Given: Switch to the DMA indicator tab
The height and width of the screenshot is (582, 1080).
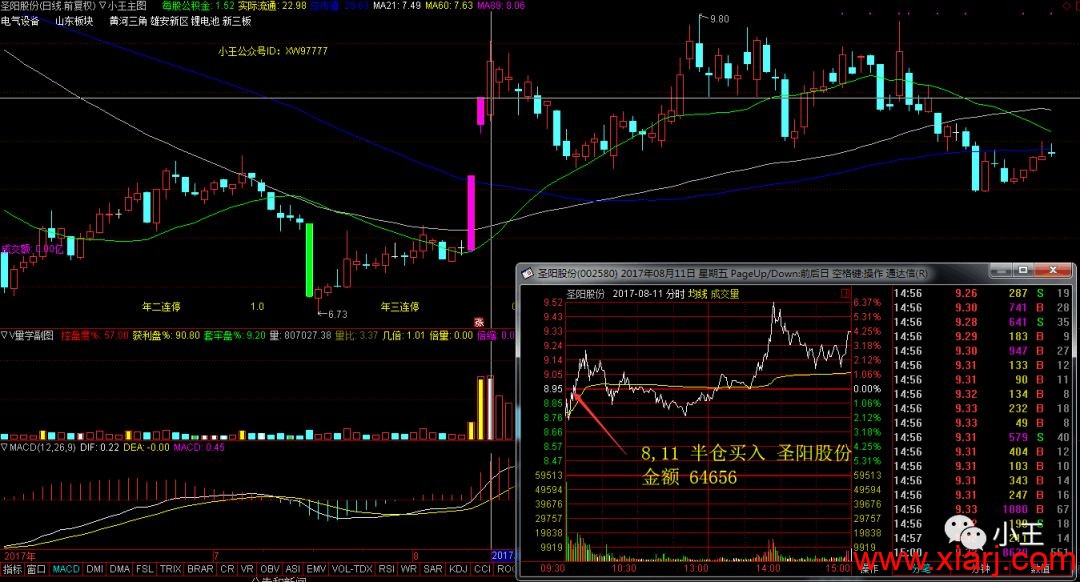Looking at the screenshot, I should (x=120, y=570).
